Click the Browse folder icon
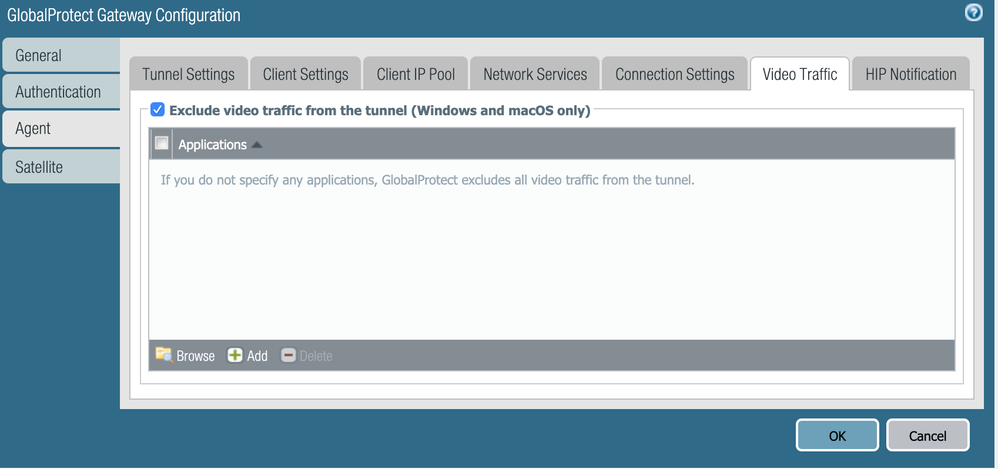 164,355
